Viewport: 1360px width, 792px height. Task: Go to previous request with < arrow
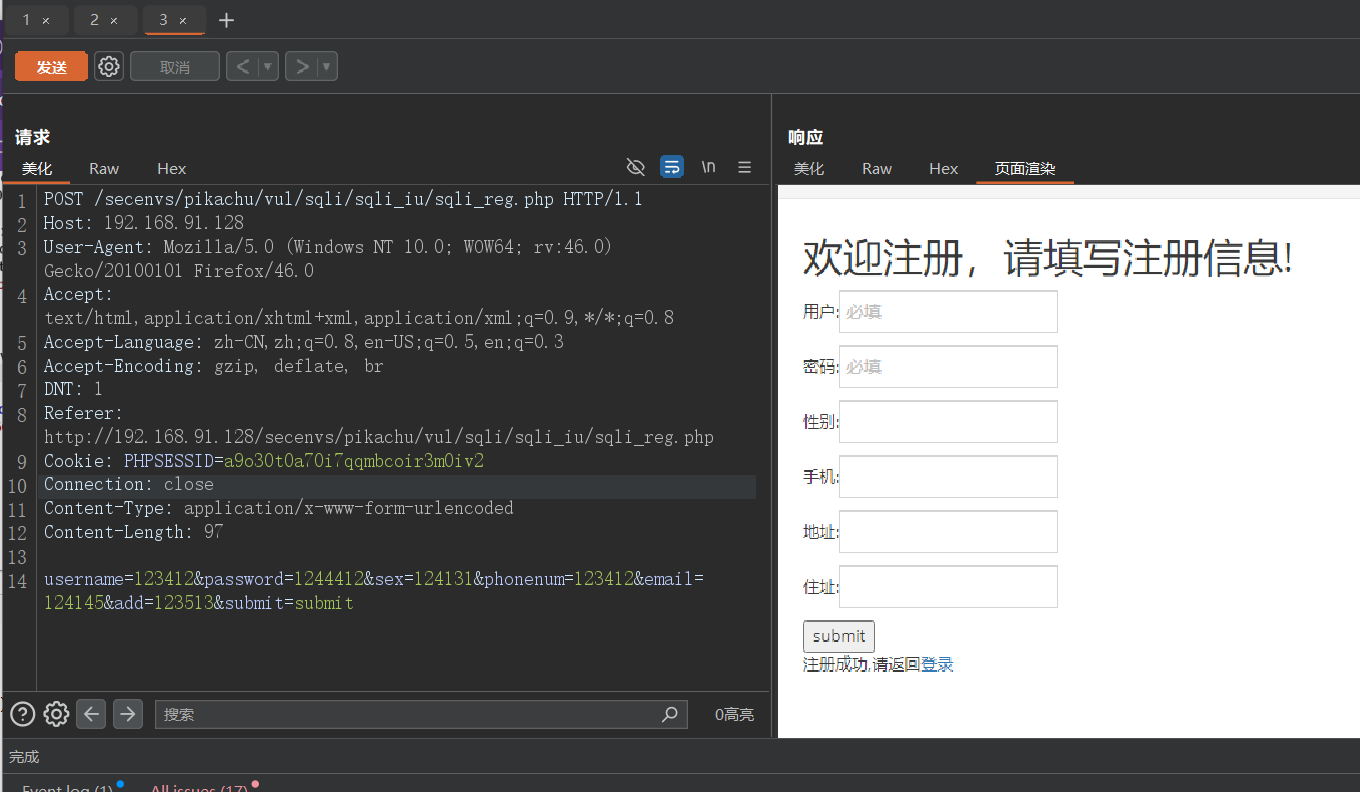243,67
